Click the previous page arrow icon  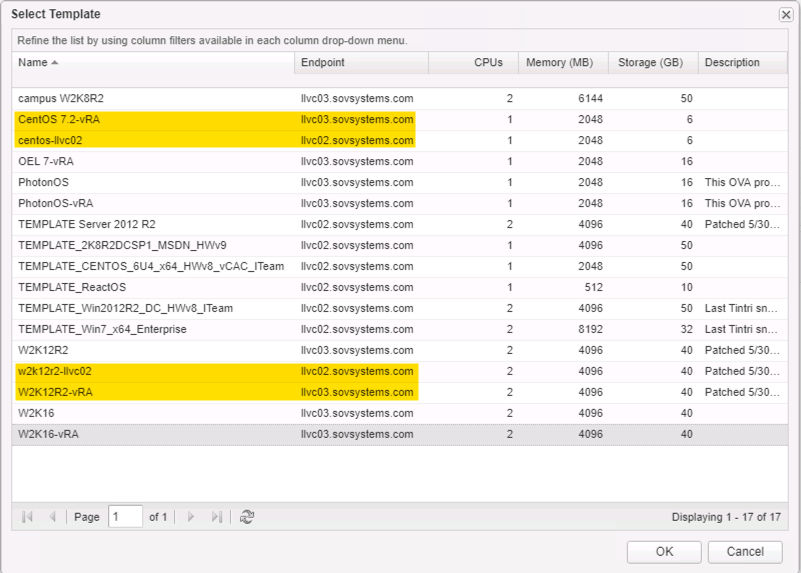(x=52, y=517)
